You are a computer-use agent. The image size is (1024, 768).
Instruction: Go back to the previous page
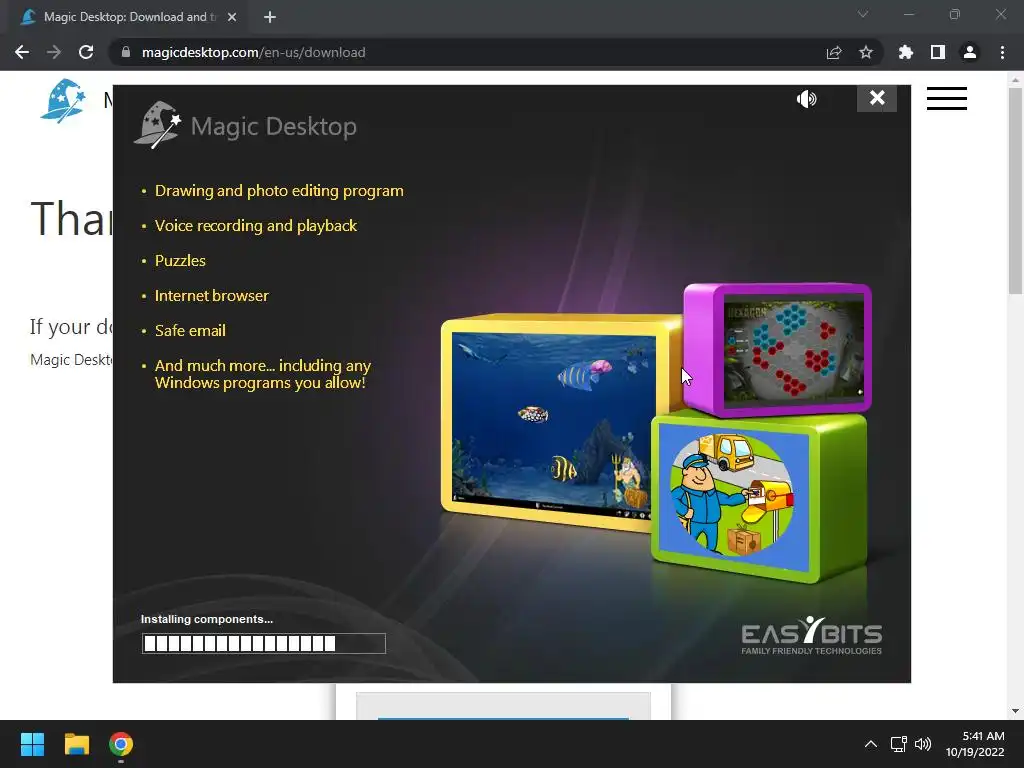pos(22,52)
